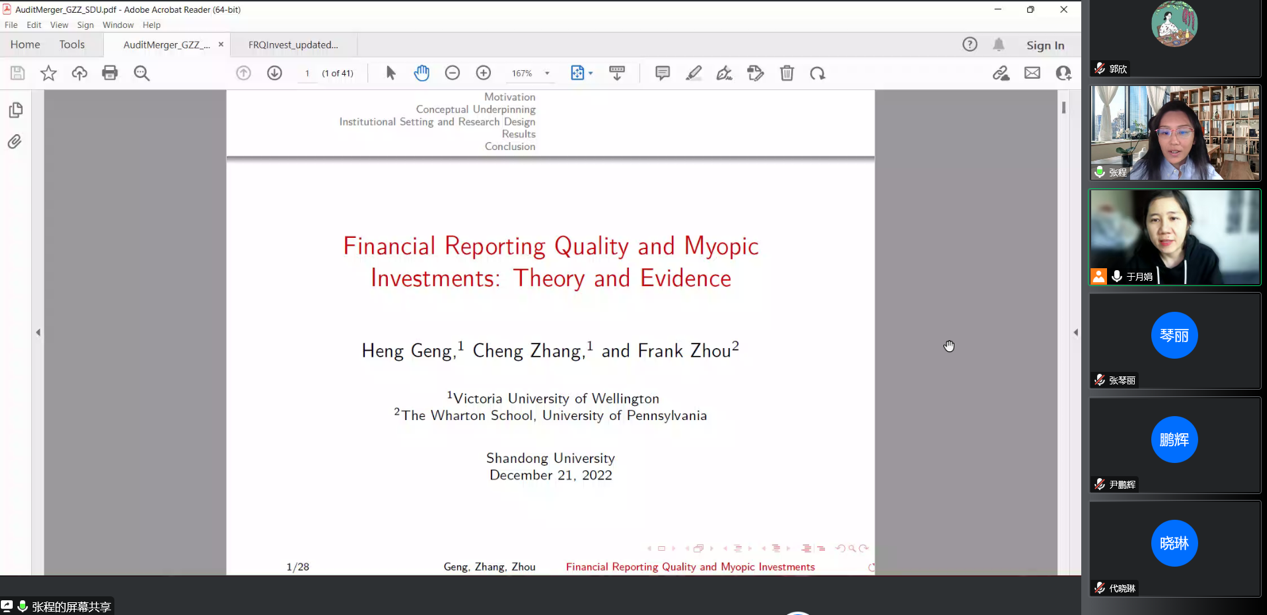
Task: Click the Sign In button
Action: coord(1045,45)
